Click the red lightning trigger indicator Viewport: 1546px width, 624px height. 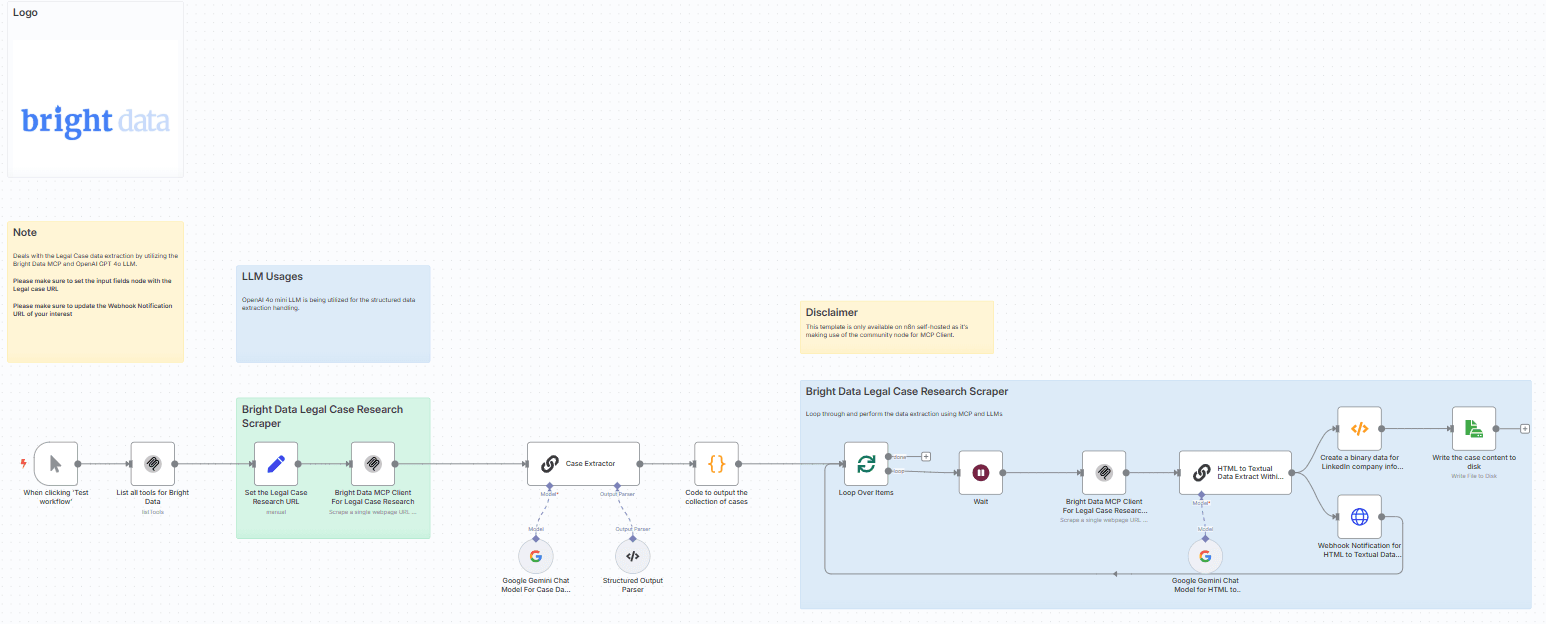pyautogui.click(x=24, y=464)
